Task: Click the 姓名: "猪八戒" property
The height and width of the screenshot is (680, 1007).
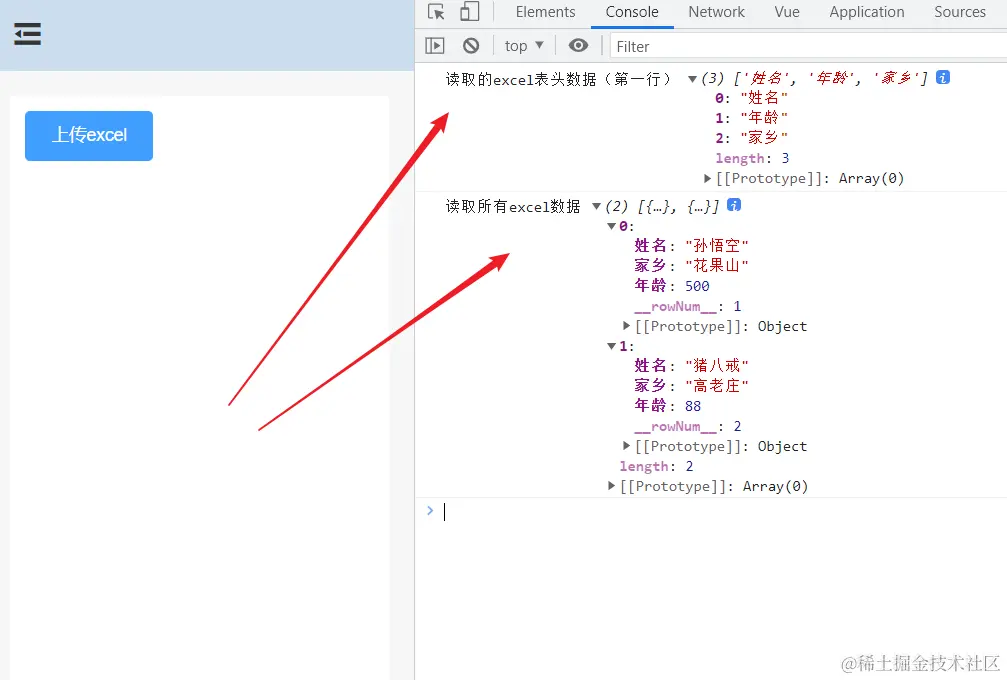Action: coord(691,366)
